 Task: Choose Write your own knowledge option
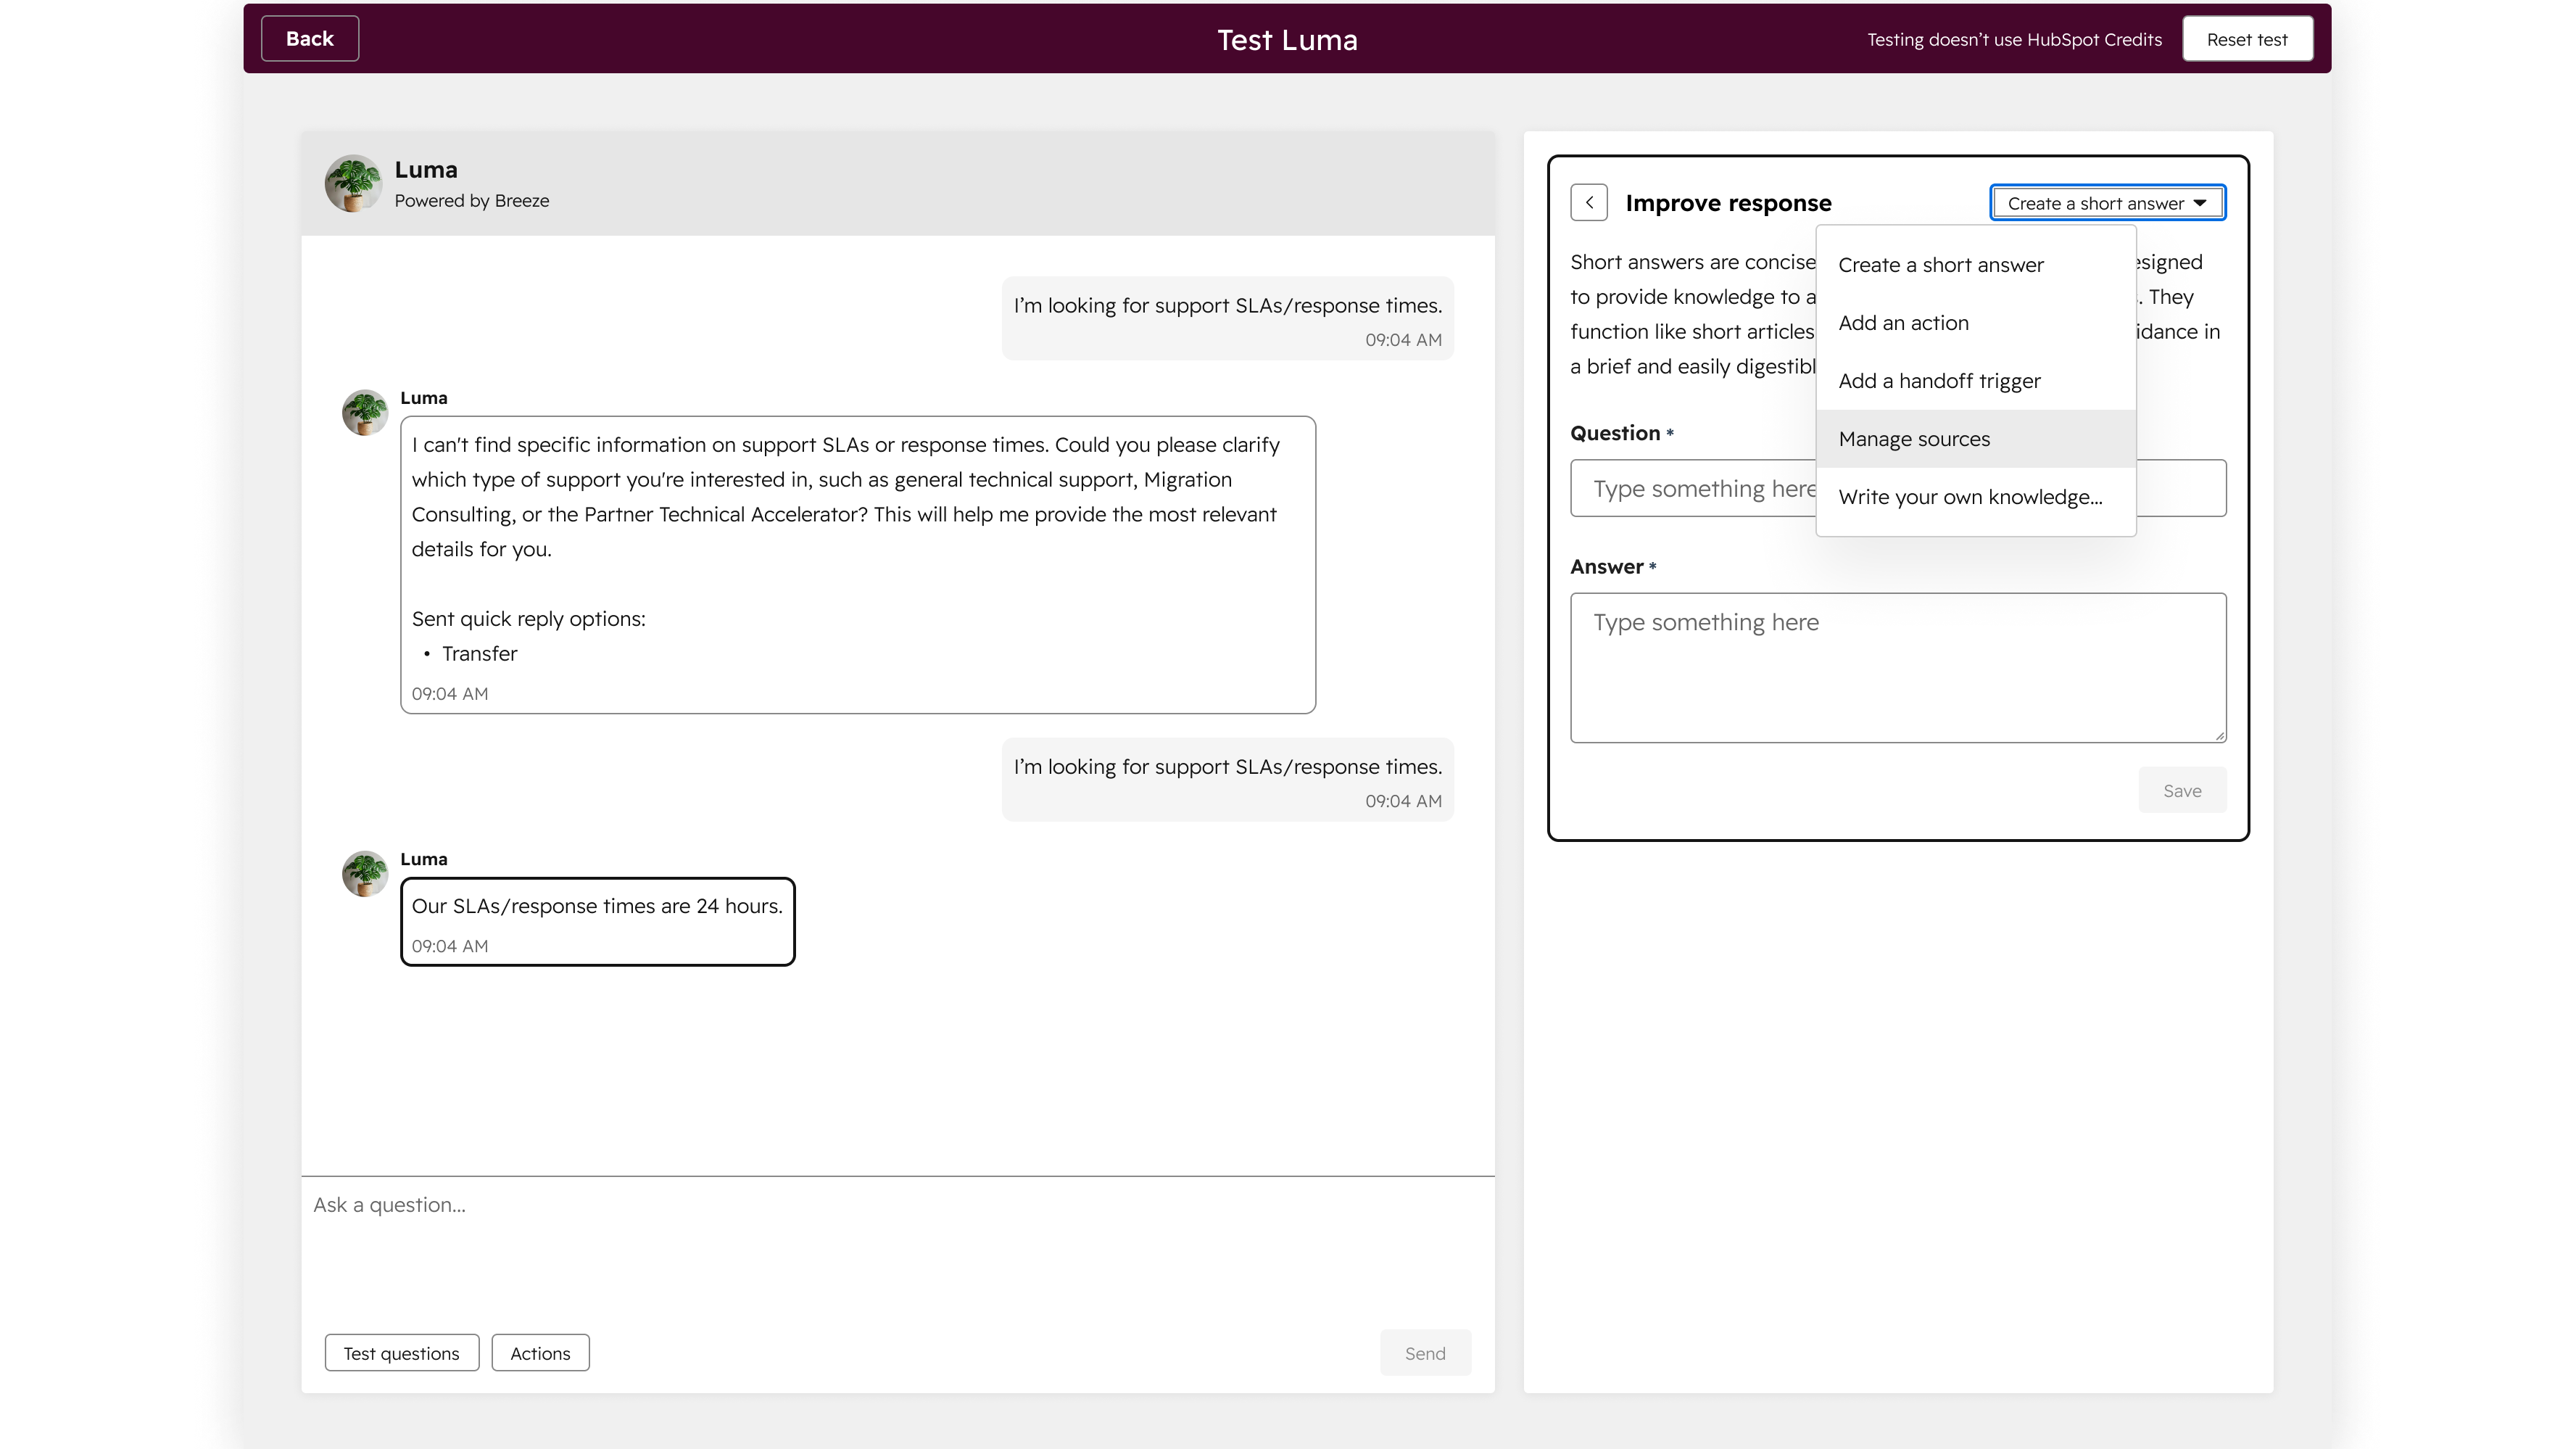(1970, 496)
